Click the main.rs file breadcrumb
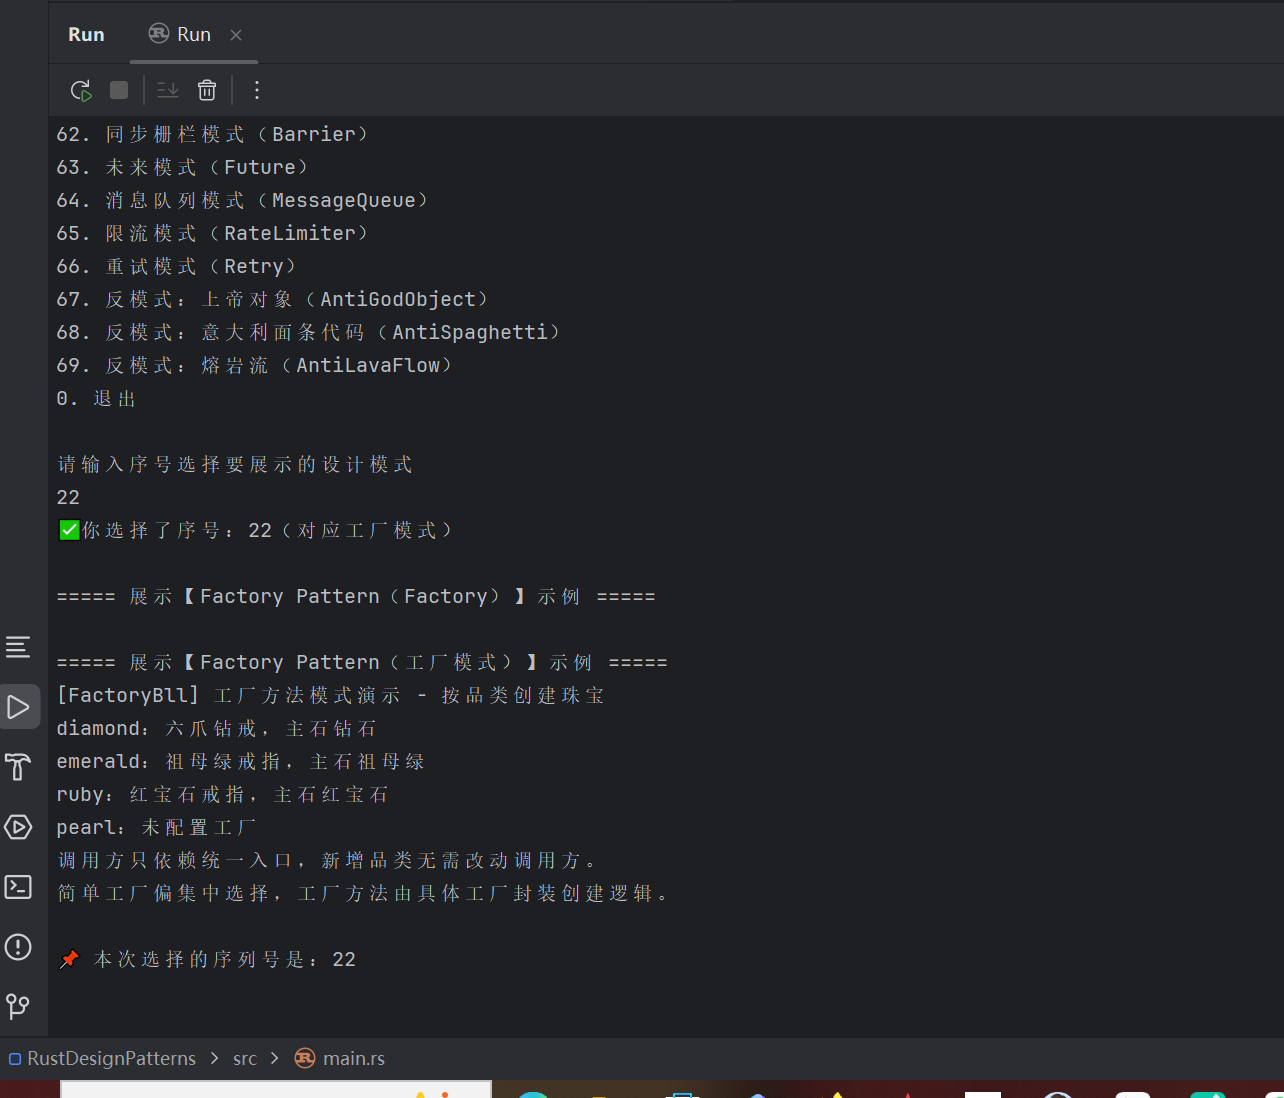 pos(354,1058)
